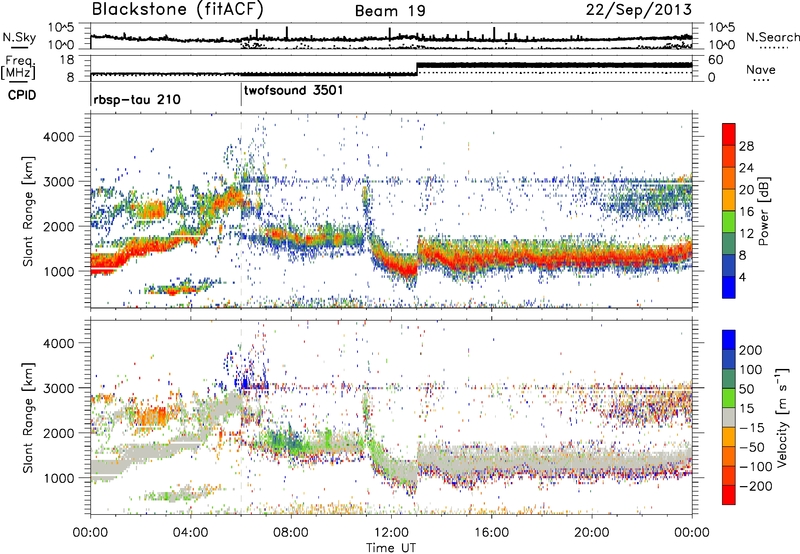This screenshot has width=800, height=554.
Task: Click the Slant Range label of the power panel
Action: (28, 211)
